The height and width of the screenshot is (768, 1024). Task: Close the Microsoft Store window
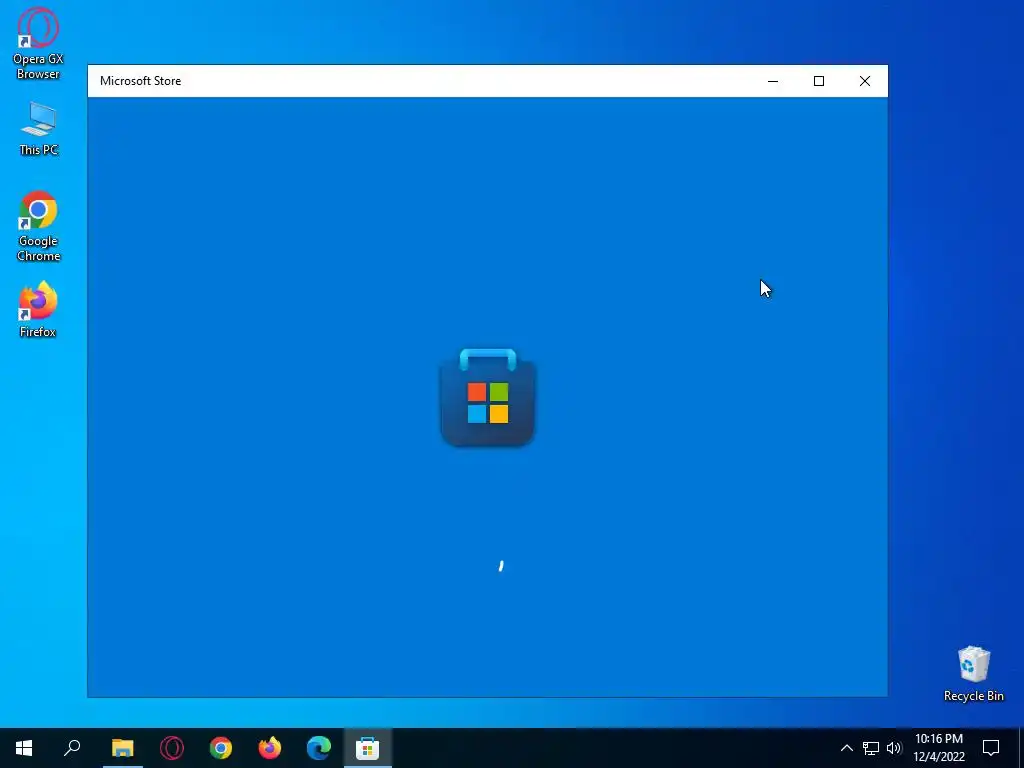click(x=865, y=81)
